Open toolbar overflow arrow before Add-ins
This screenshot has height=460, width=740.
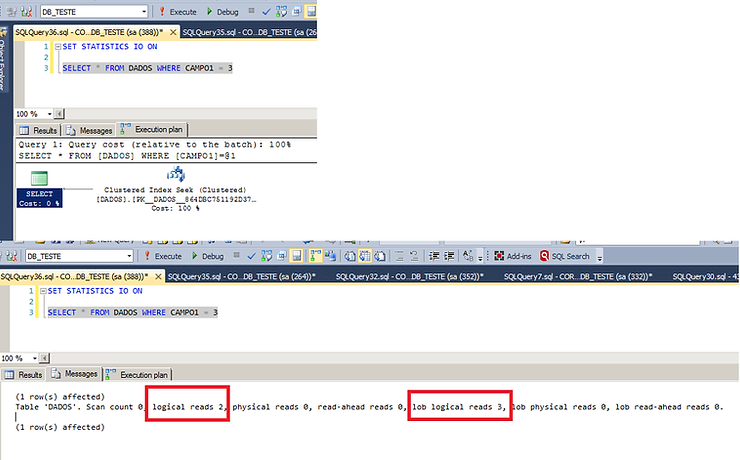point(480,257)
